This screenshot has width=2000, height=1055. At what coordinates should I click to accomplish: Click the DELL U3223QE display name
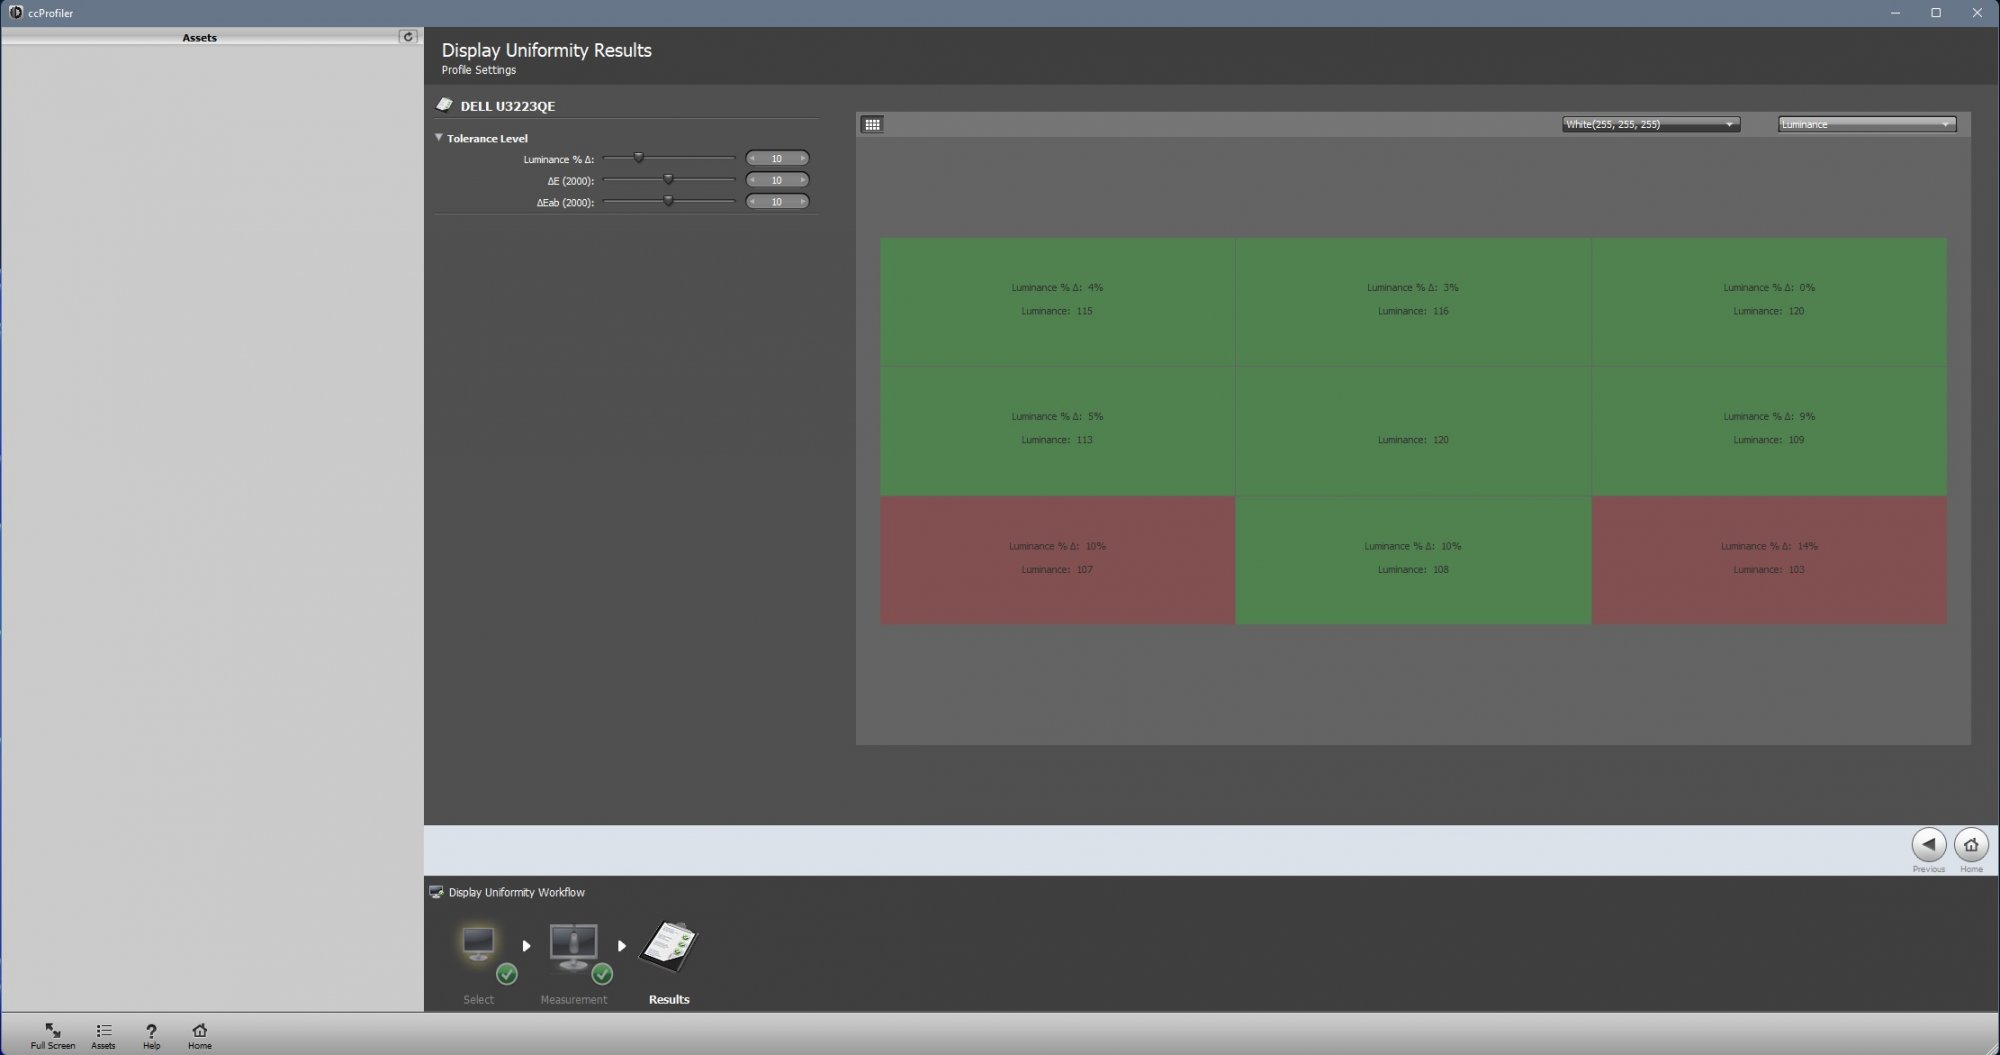[x=508, y=106]
